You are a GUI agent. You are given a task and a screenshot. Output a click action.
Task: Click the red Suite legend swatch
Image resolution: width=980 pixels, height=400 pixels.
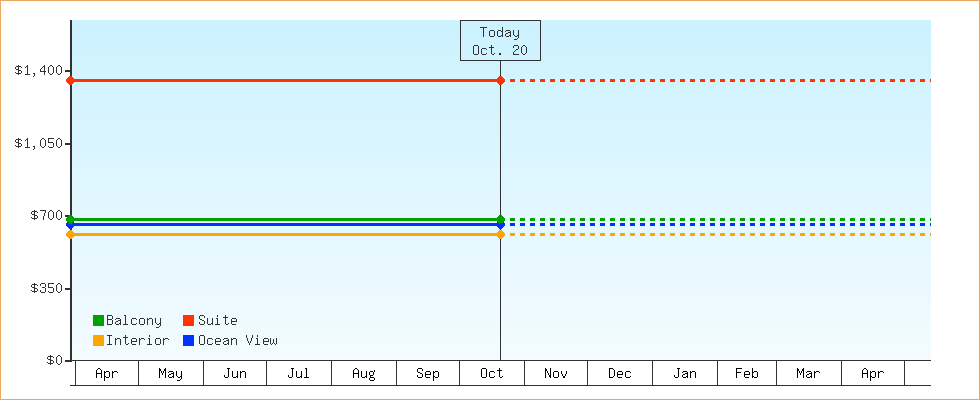pyautogui.click(x=188, y=320)
